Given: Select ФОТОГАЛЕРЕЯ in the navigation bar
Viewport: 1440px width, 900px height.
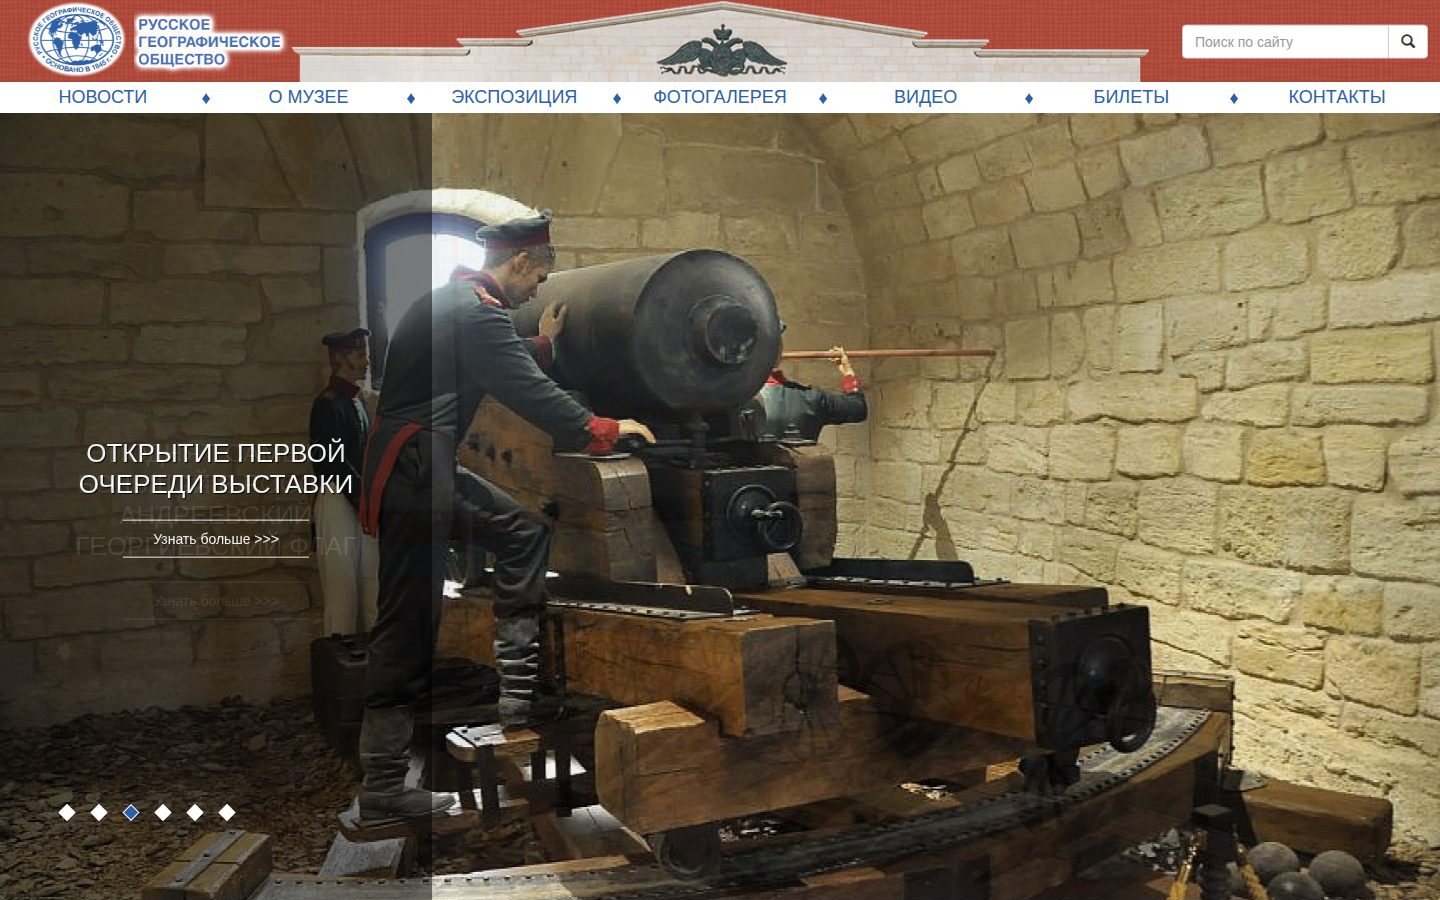Looking at the screenshot, I should coord(720,97).
